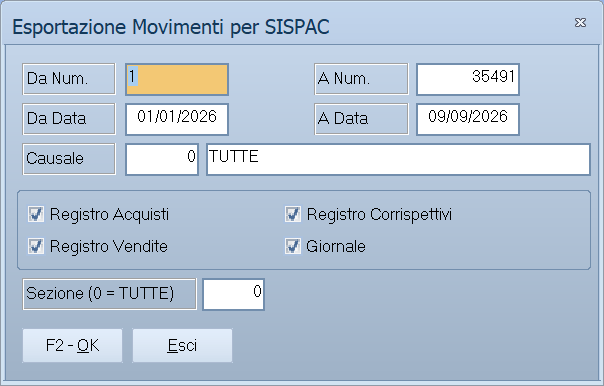
Task: Select the A Data field 09/09/2026
Action: pos(468,119)
